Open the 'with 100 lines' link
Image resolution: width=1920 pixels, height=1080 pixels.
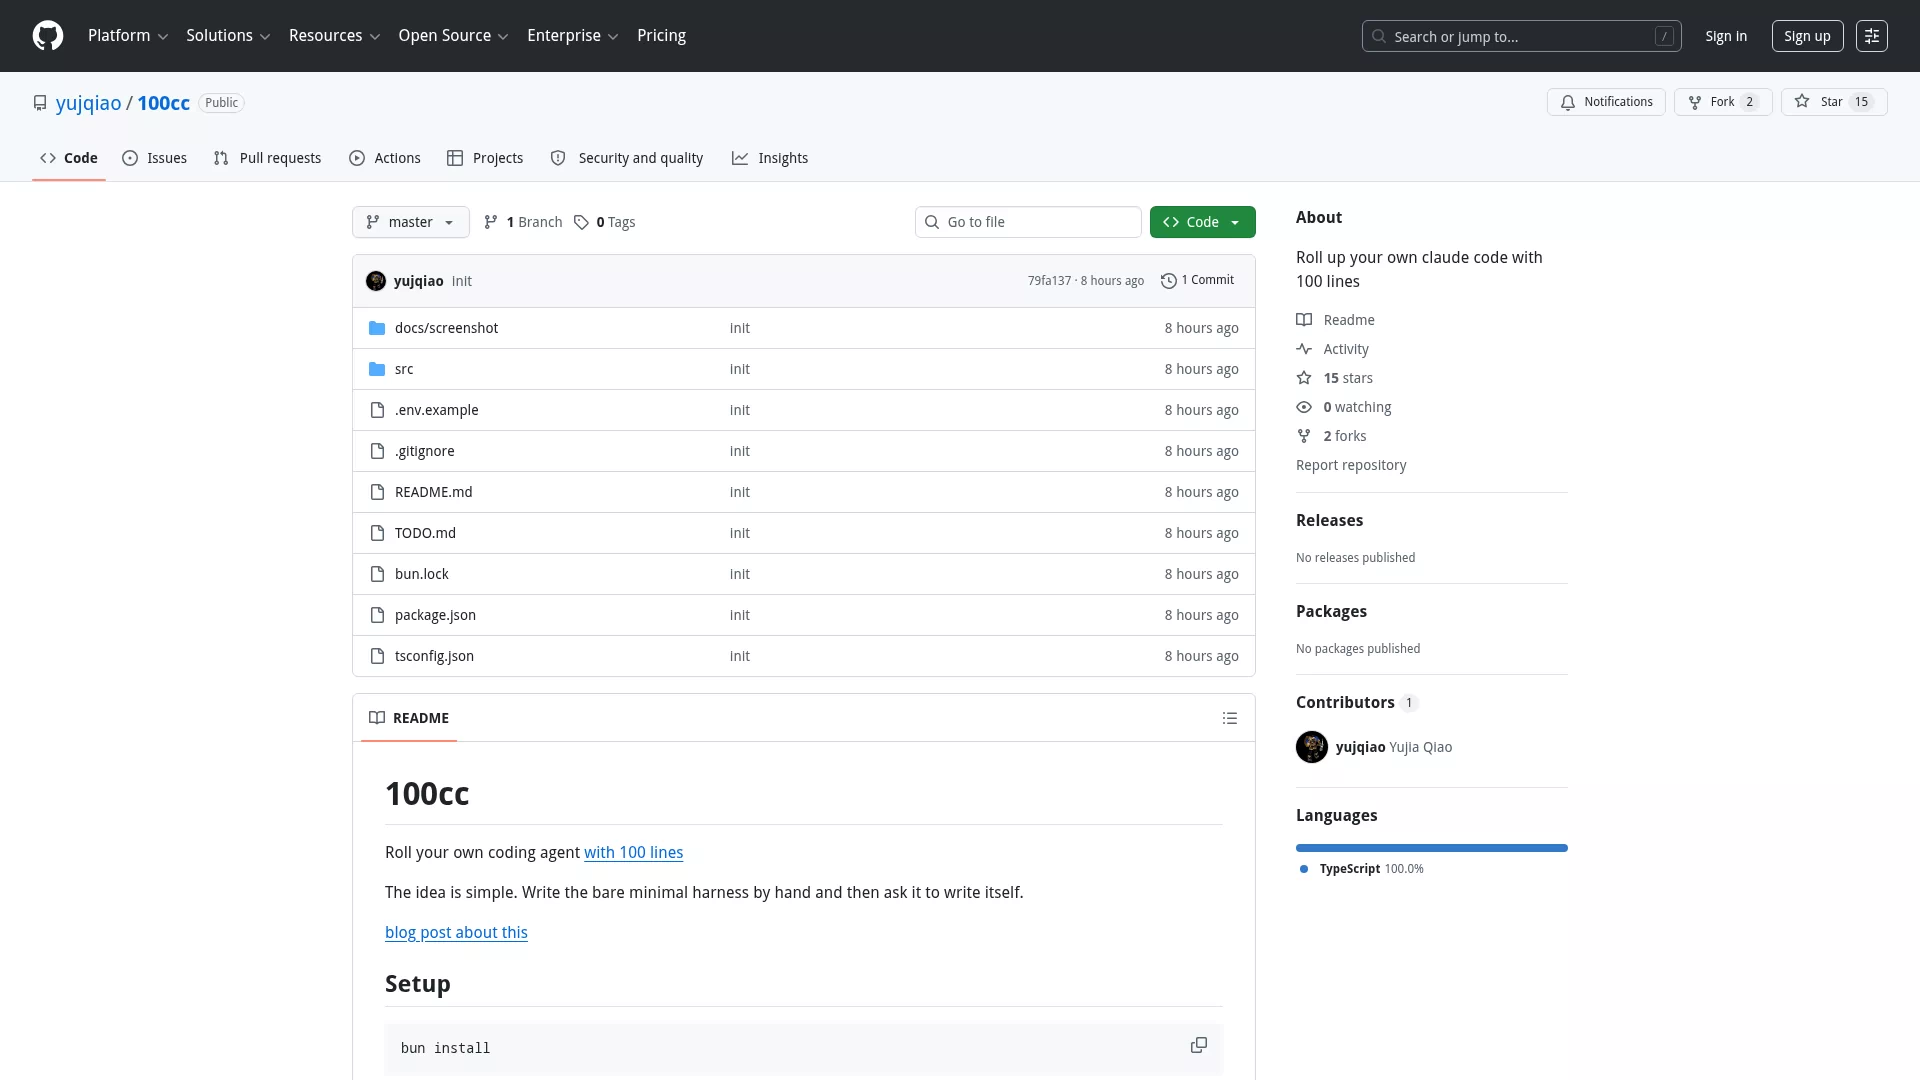pos(633,852)
